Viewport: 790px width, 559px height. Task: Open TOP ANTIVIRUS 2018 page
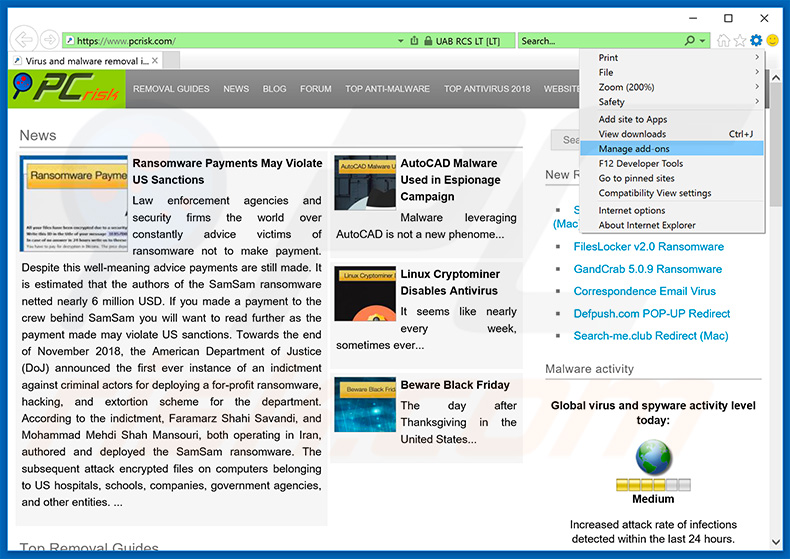(487, 89)
